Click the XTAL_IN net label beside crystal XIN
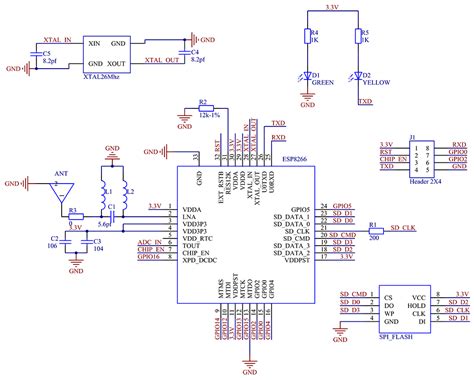Viewport: 474px width, 380px height. (x=57, y=40)
